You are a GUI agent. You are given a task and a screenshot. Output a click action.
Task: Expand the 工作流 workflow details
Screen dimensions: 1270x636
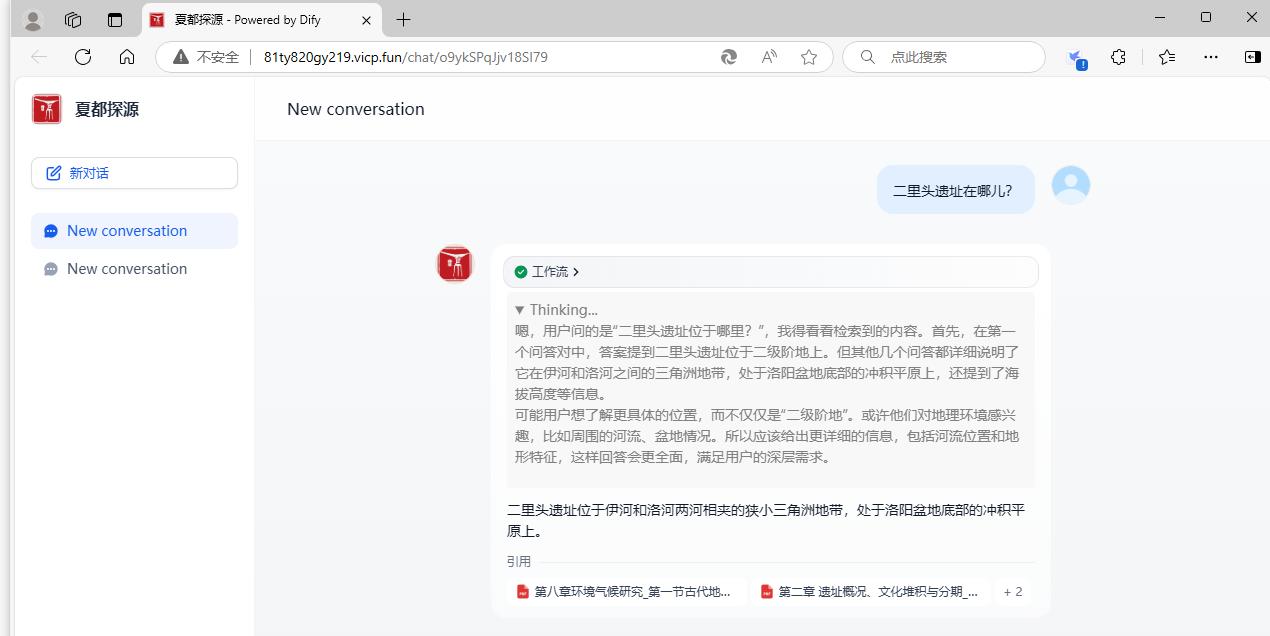click(548, 272)
